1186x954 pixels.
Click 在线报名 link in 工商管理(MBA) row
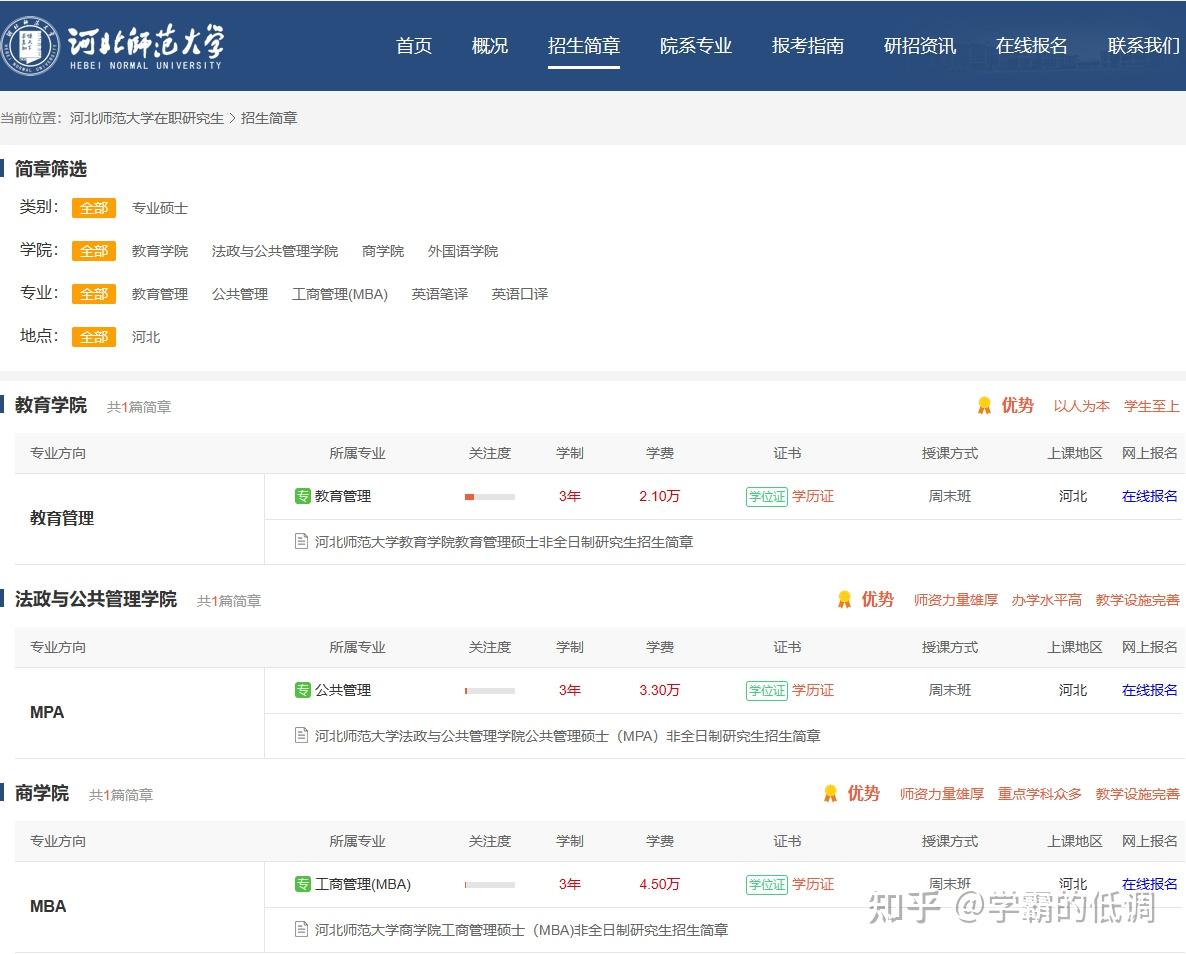[x=1150, y=884]
